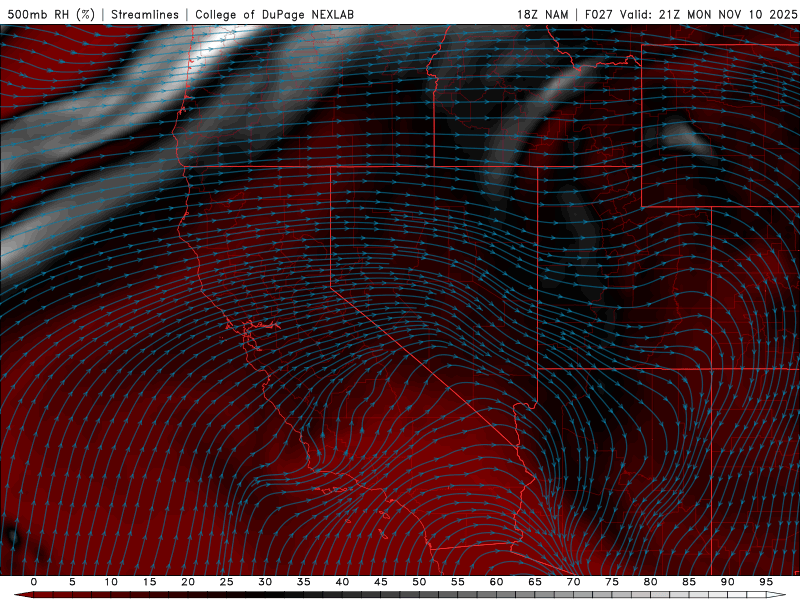Click the color bar label "55"

458,582
